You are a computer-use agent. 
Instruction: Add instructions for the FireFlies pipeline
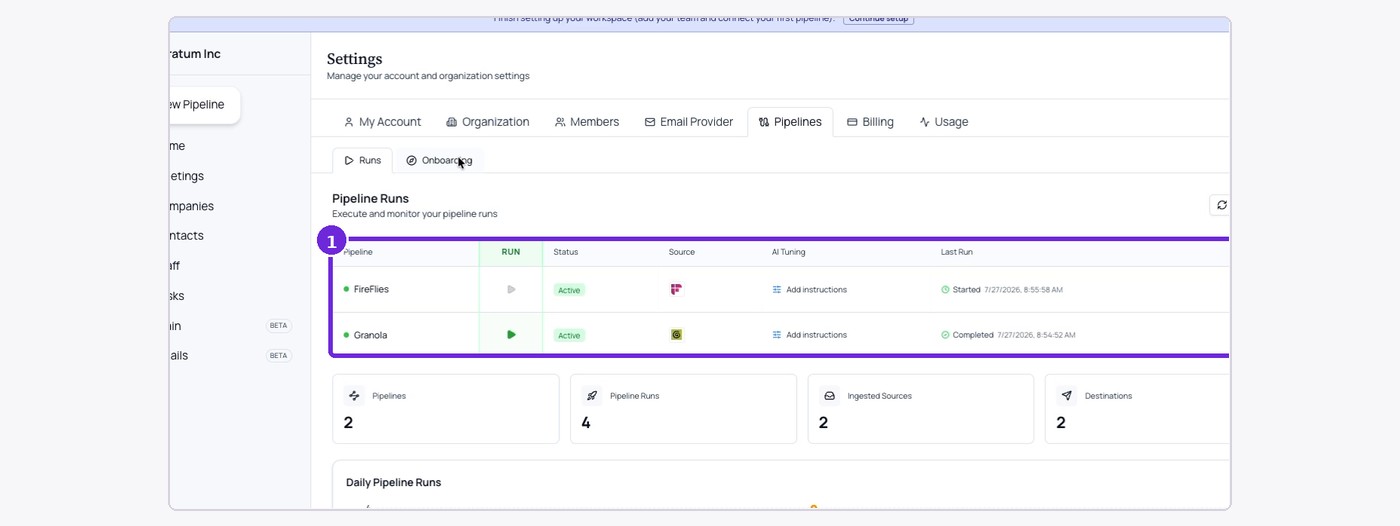tap(810, 290)
